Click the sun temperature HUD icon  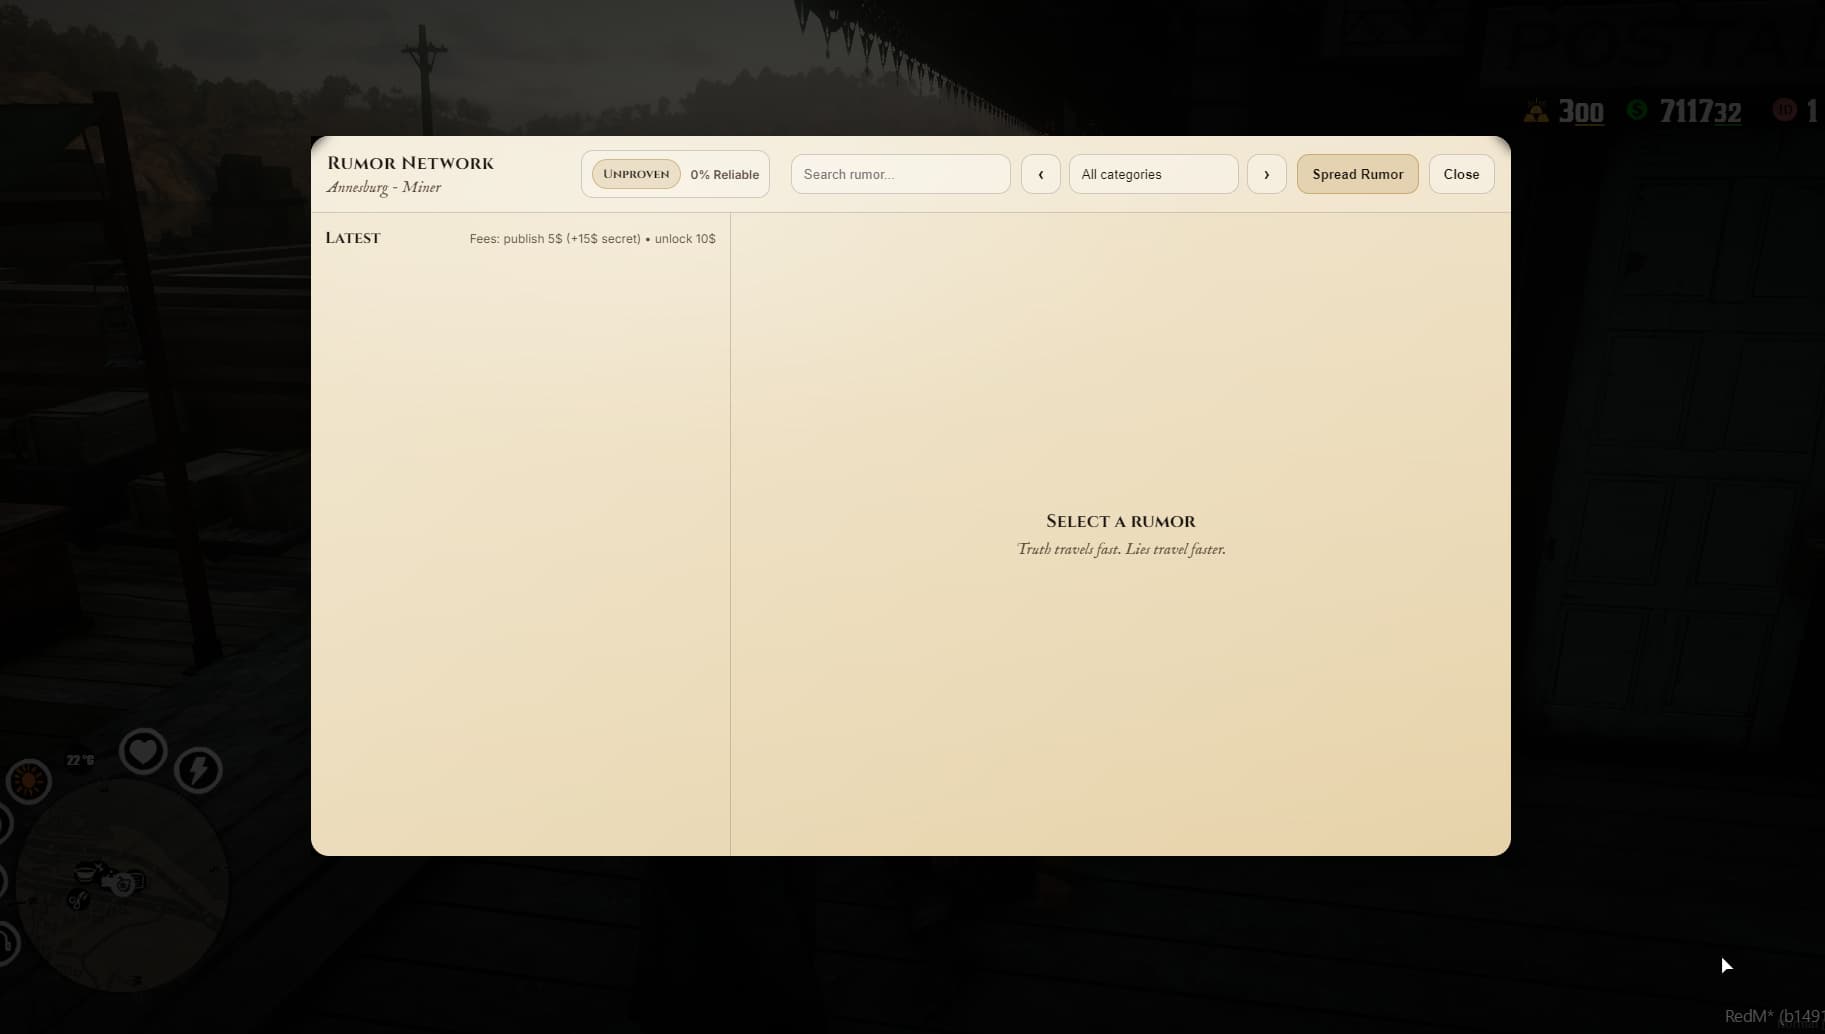tap(28, 781)
